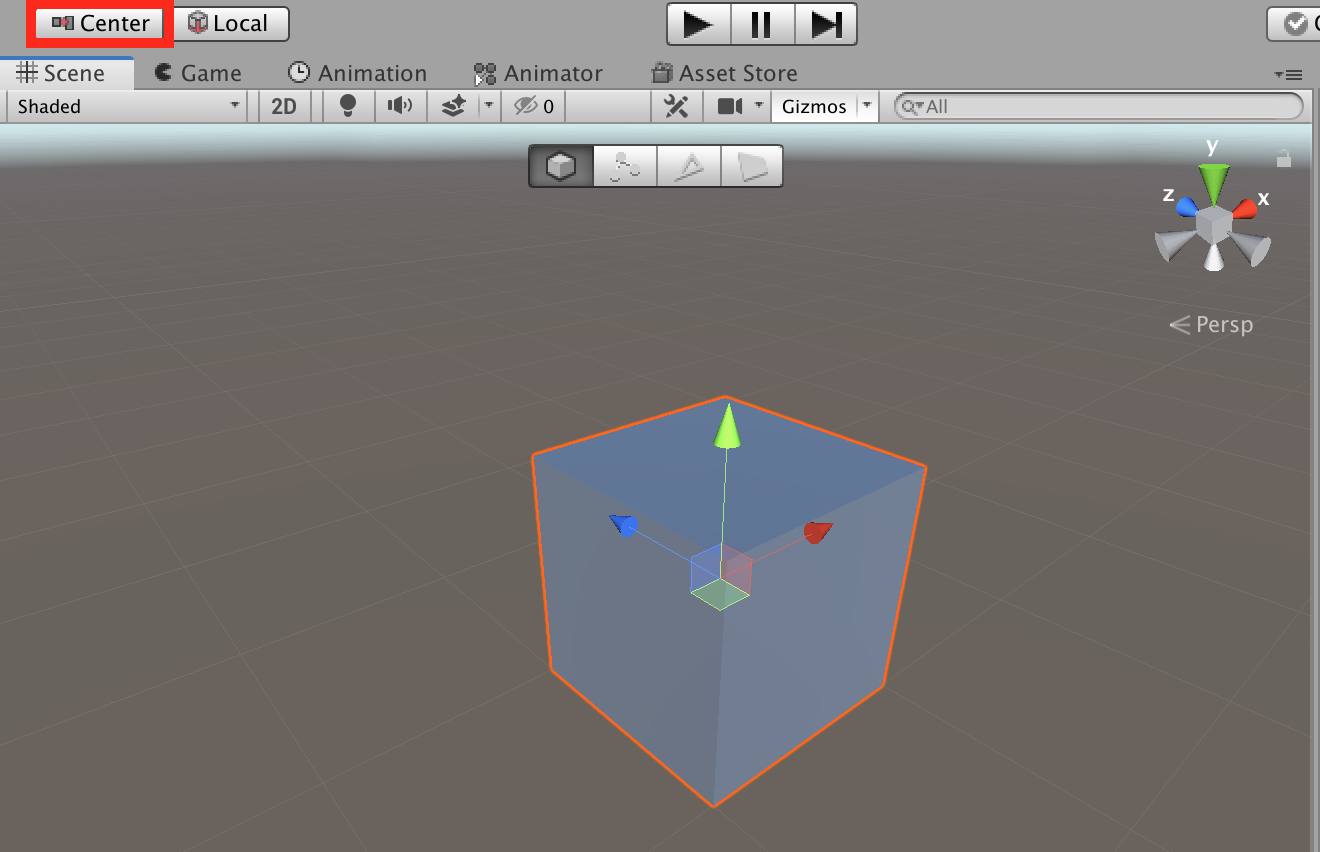This screenshot has width=1320, height=852.
Task: Toggle the Gizmos button
Action: click(x=814, y=106)
